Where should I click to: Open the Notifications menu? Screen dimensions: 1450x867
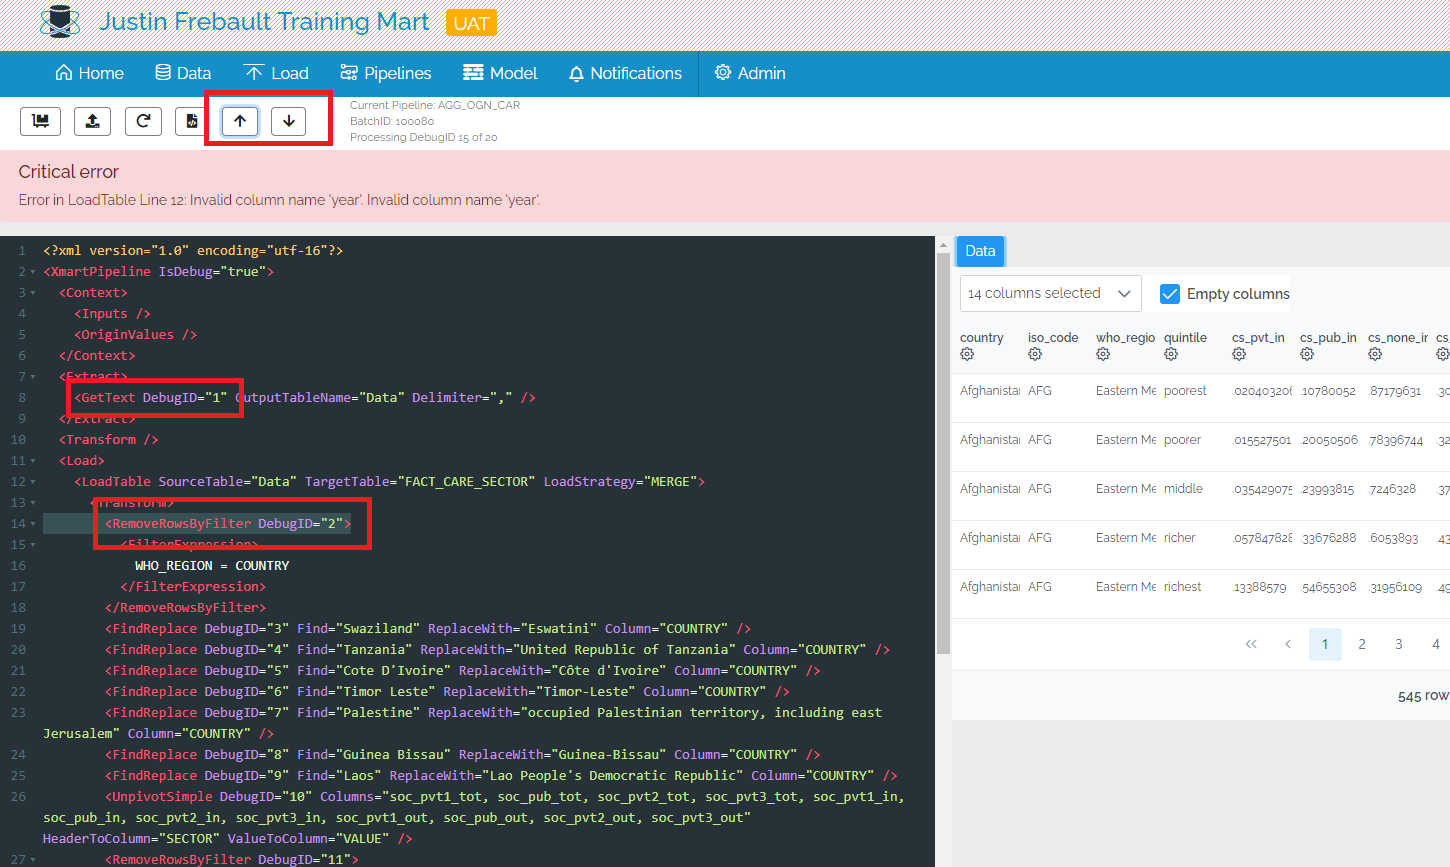625,73
